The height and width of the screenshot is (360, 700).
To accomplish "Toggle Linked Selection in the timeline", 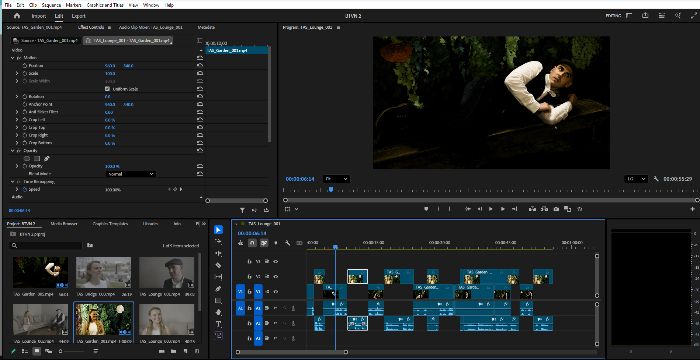I will point(264,243).
